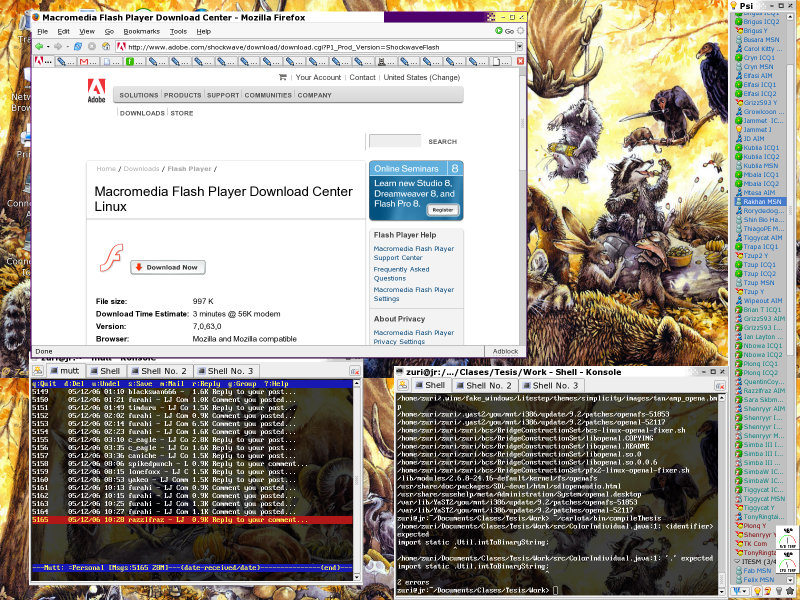Click the Home icon in Firefox toolbar
This screenshot has width=800, height=600.
point(105,45)
